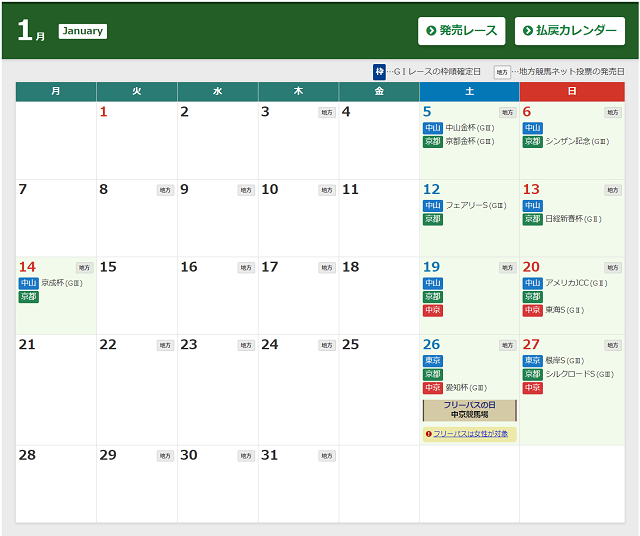The image size is (640, 536).
Task: Click the 地方 legend icon above calendar
Action: coord(502,72)
